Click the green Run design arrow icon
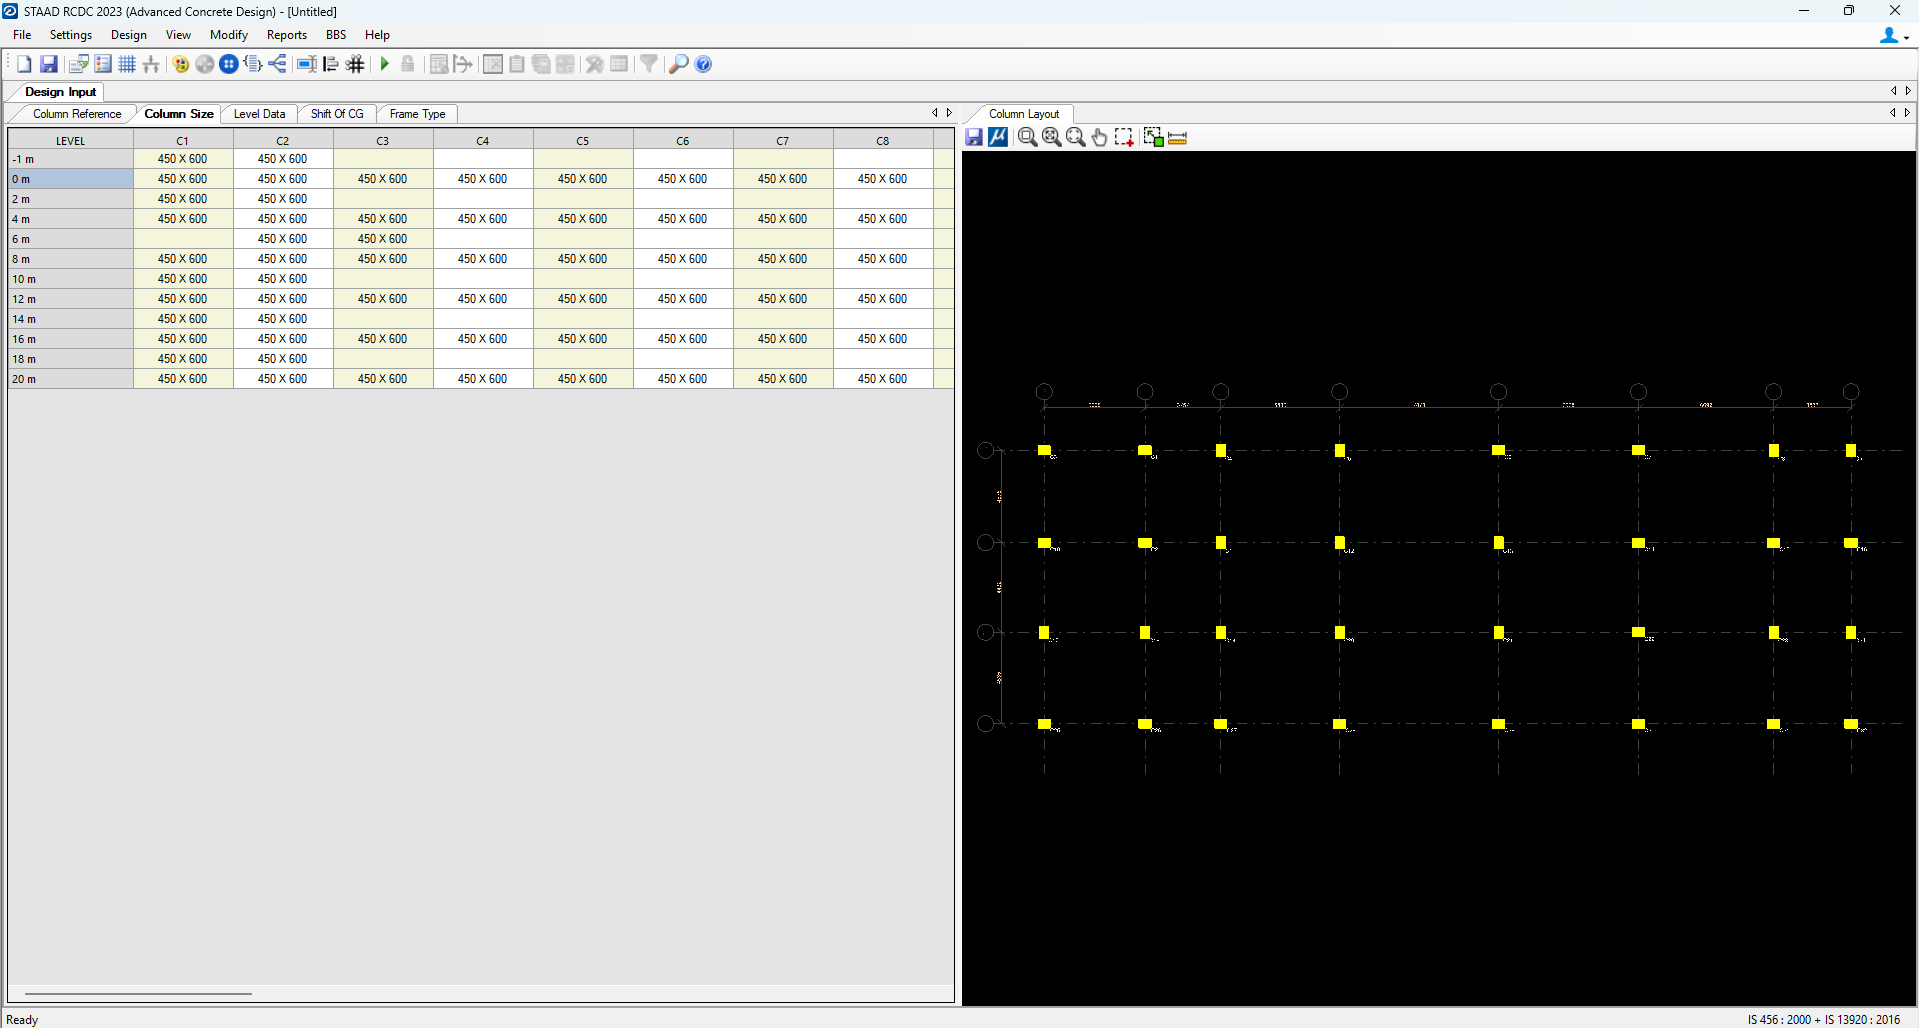1919x1028 pixels. (x=384, y=64)
